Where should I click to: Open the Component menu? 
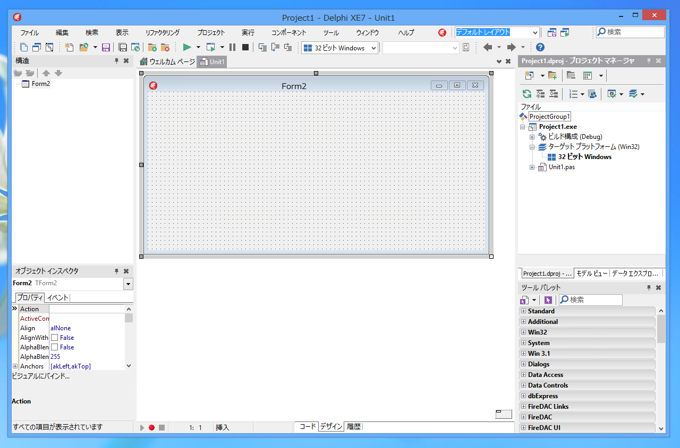[x=288, y=33]
